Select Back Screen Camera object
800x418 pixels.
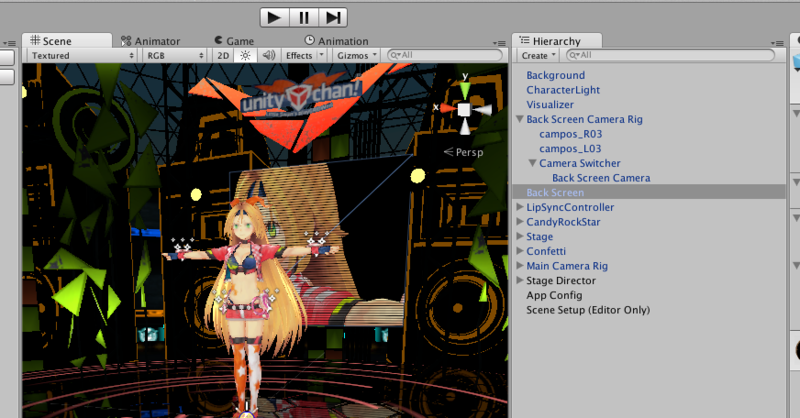[x=601, y=178]
